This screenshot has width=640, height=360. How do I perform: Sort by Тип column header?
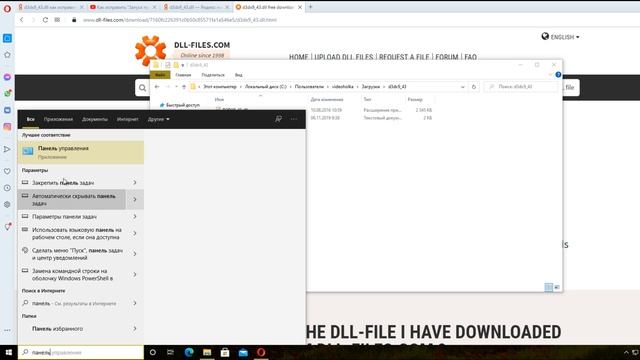367,99
